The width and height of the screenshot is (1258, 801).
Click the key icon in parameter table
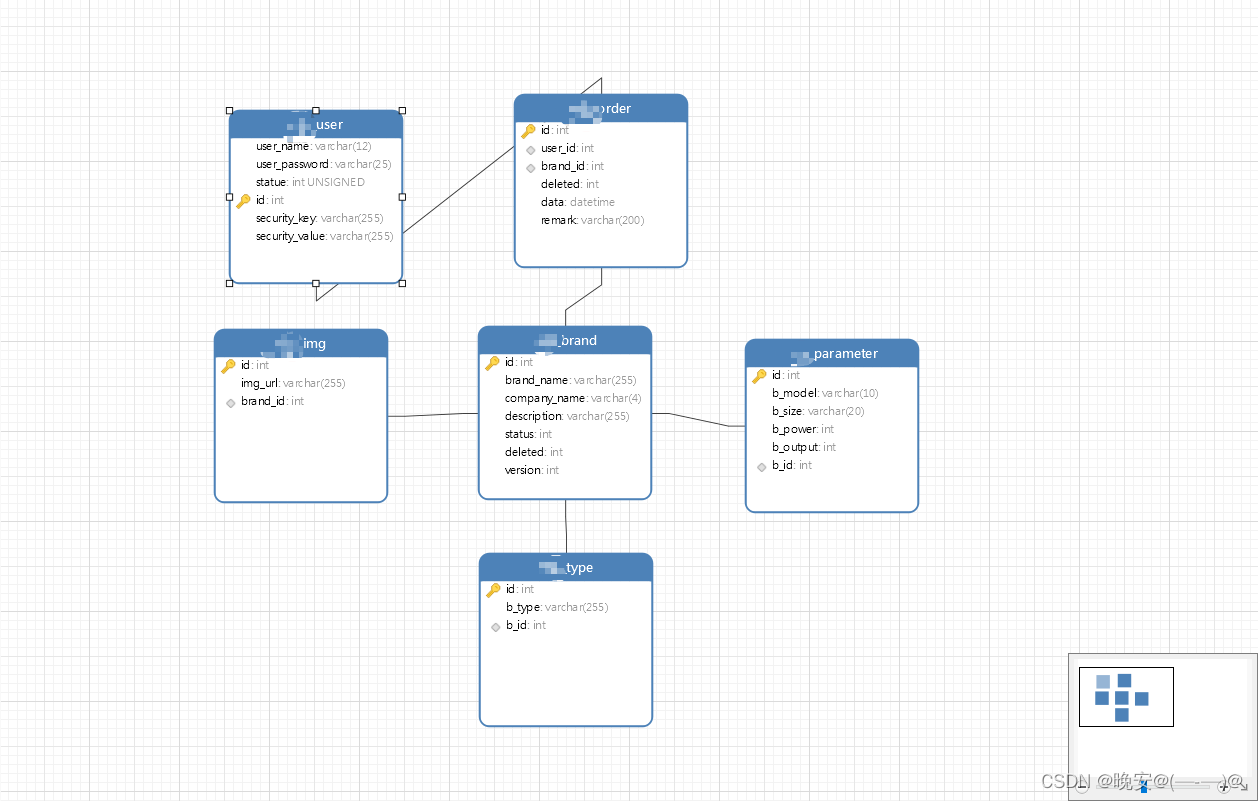tap(759, 376)
